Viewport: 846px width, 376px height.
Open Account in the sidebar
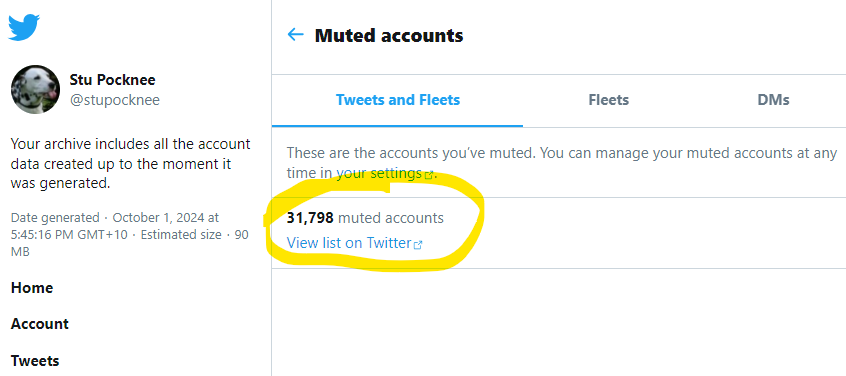[x=40, y=324]
